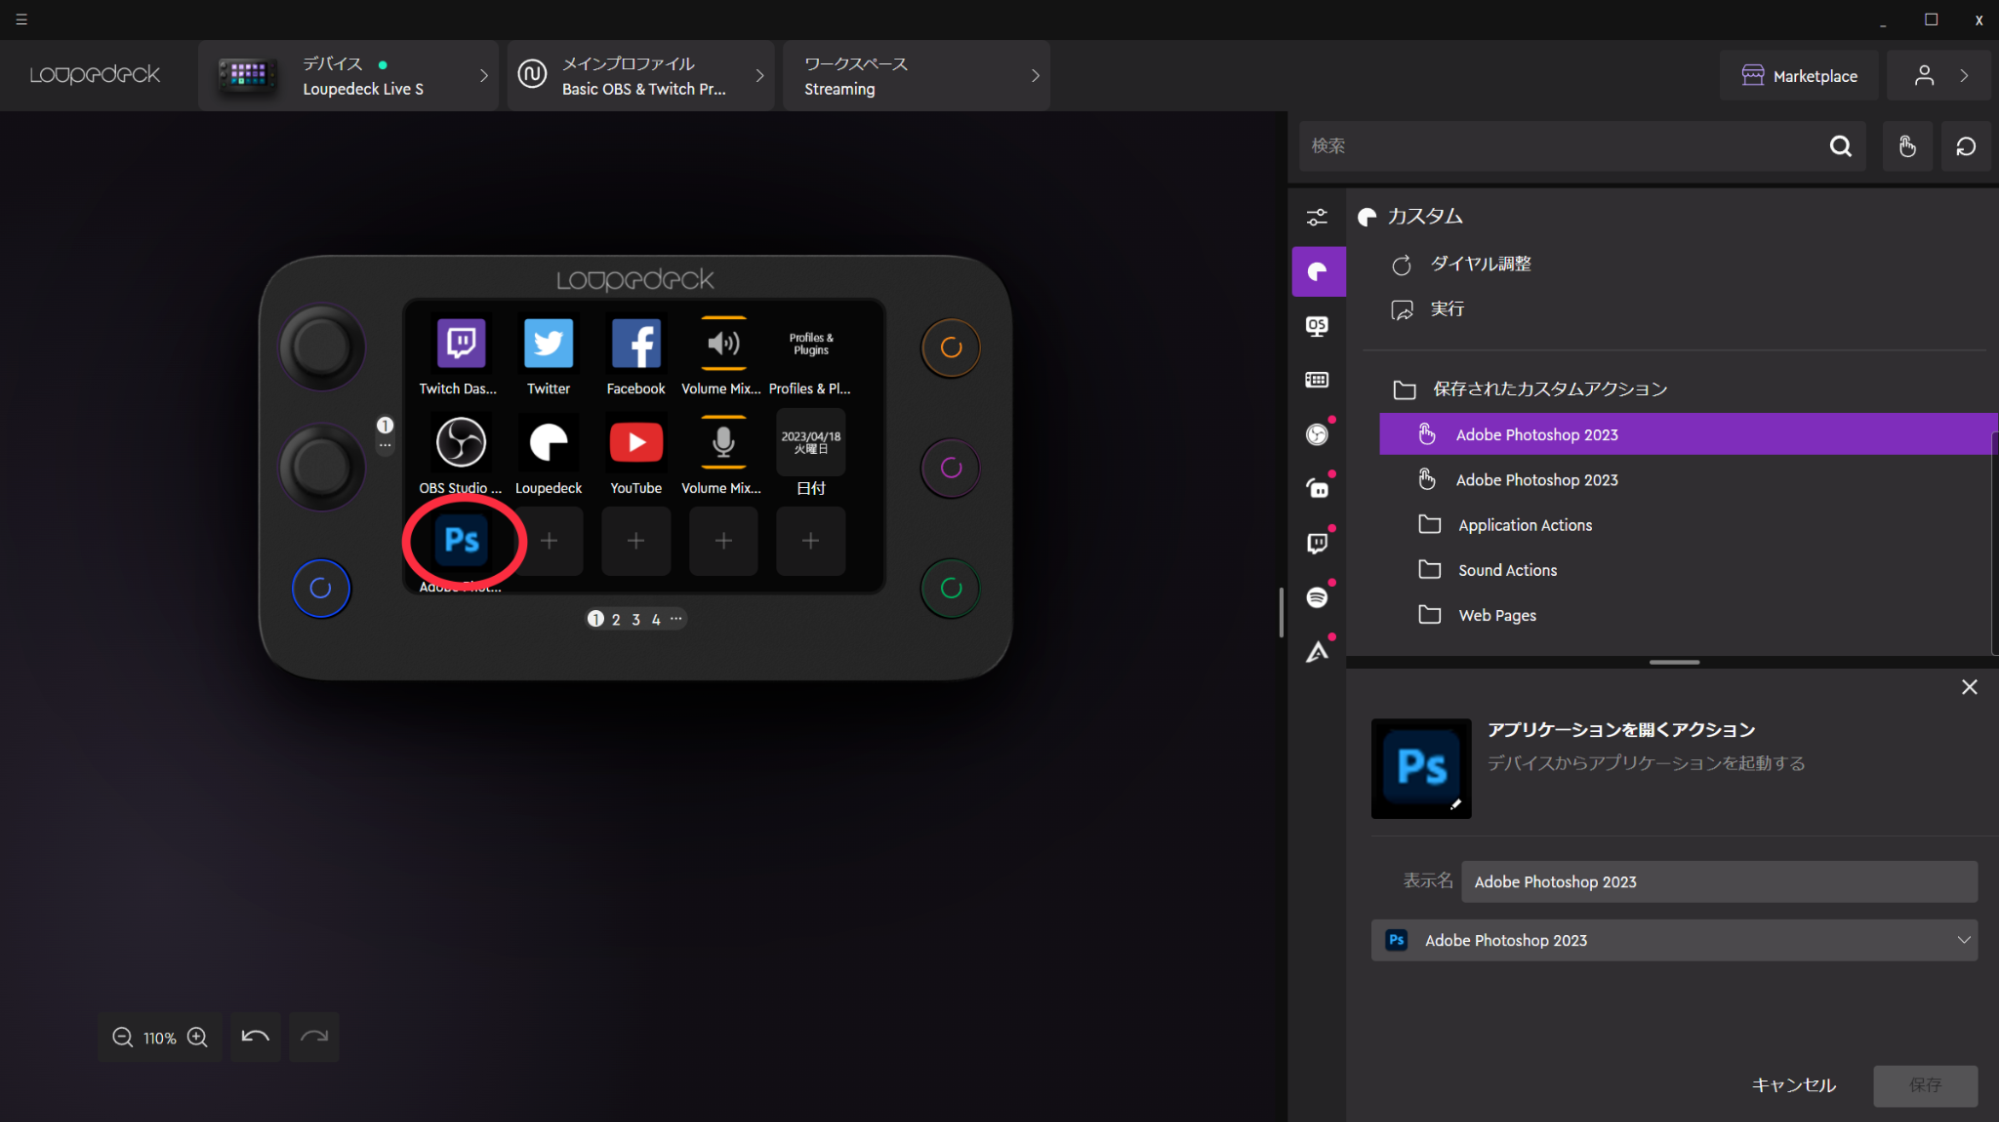Viewport: 1999px width, 1122px height.
Task: Open the hamburger menu
Action: pyautogui.click(x=21, y=19)
